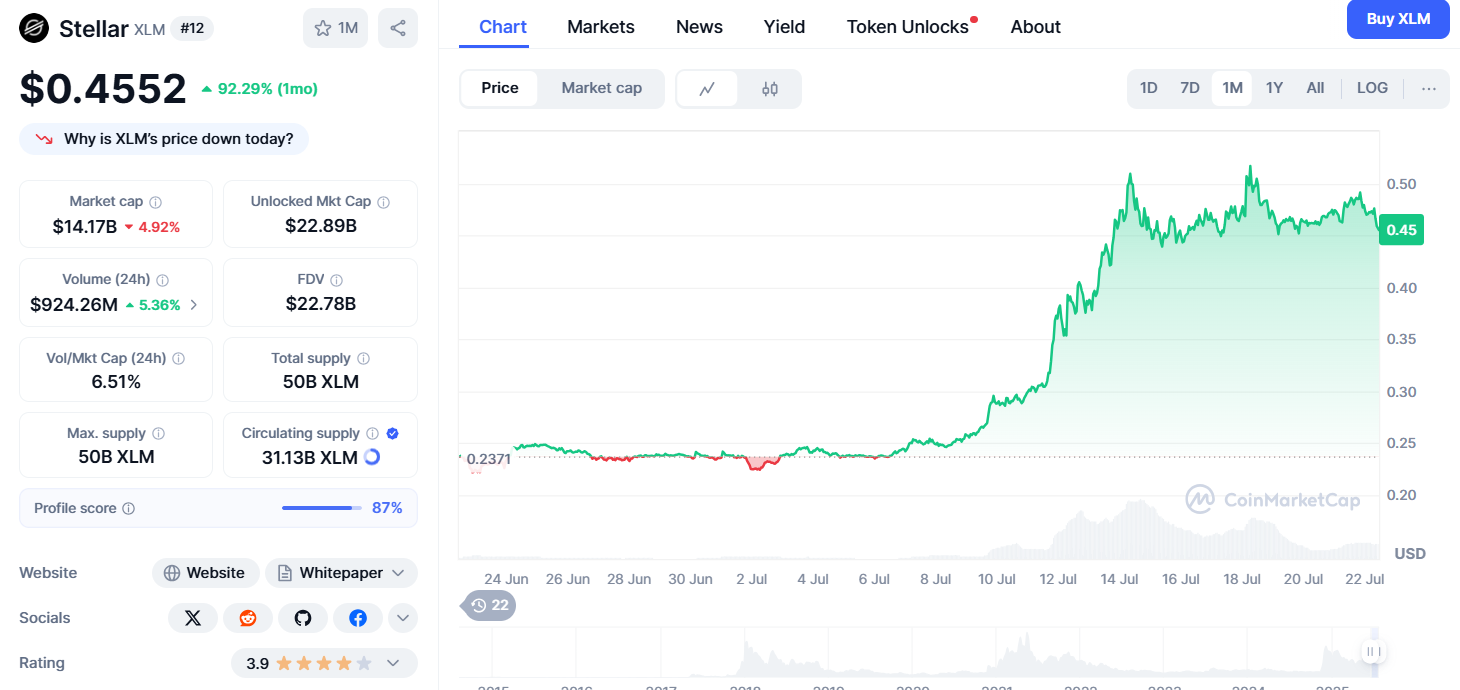The width and height of the screenshot is (1460, 690).
Task: Click the FDV info icon
Action: 337,281
